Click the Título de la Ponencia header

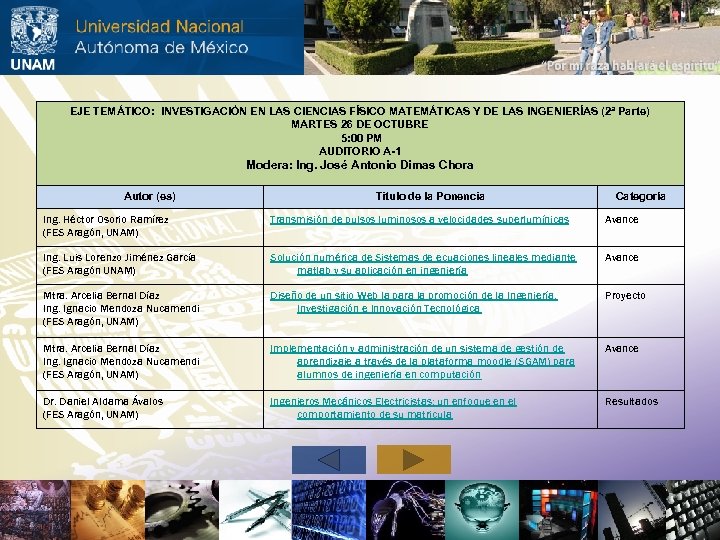(430, 197)
